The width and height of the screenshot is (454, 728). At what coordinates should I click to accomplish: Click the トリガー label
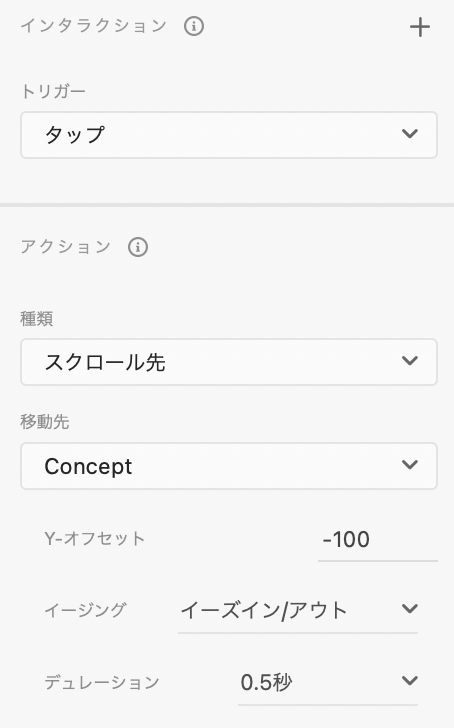(53, 91)
